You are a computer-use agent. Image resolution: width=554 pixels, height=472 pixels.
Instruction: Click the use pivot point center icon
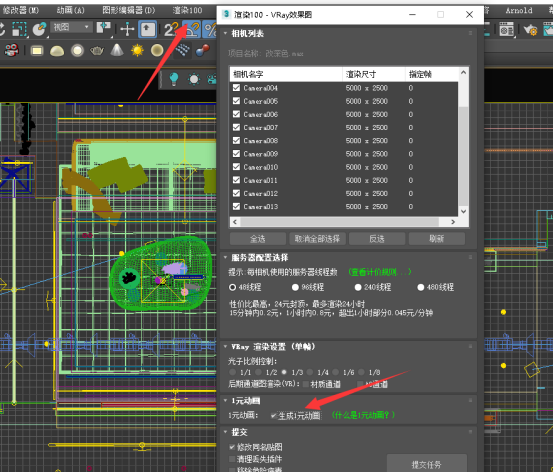point(104,29)
